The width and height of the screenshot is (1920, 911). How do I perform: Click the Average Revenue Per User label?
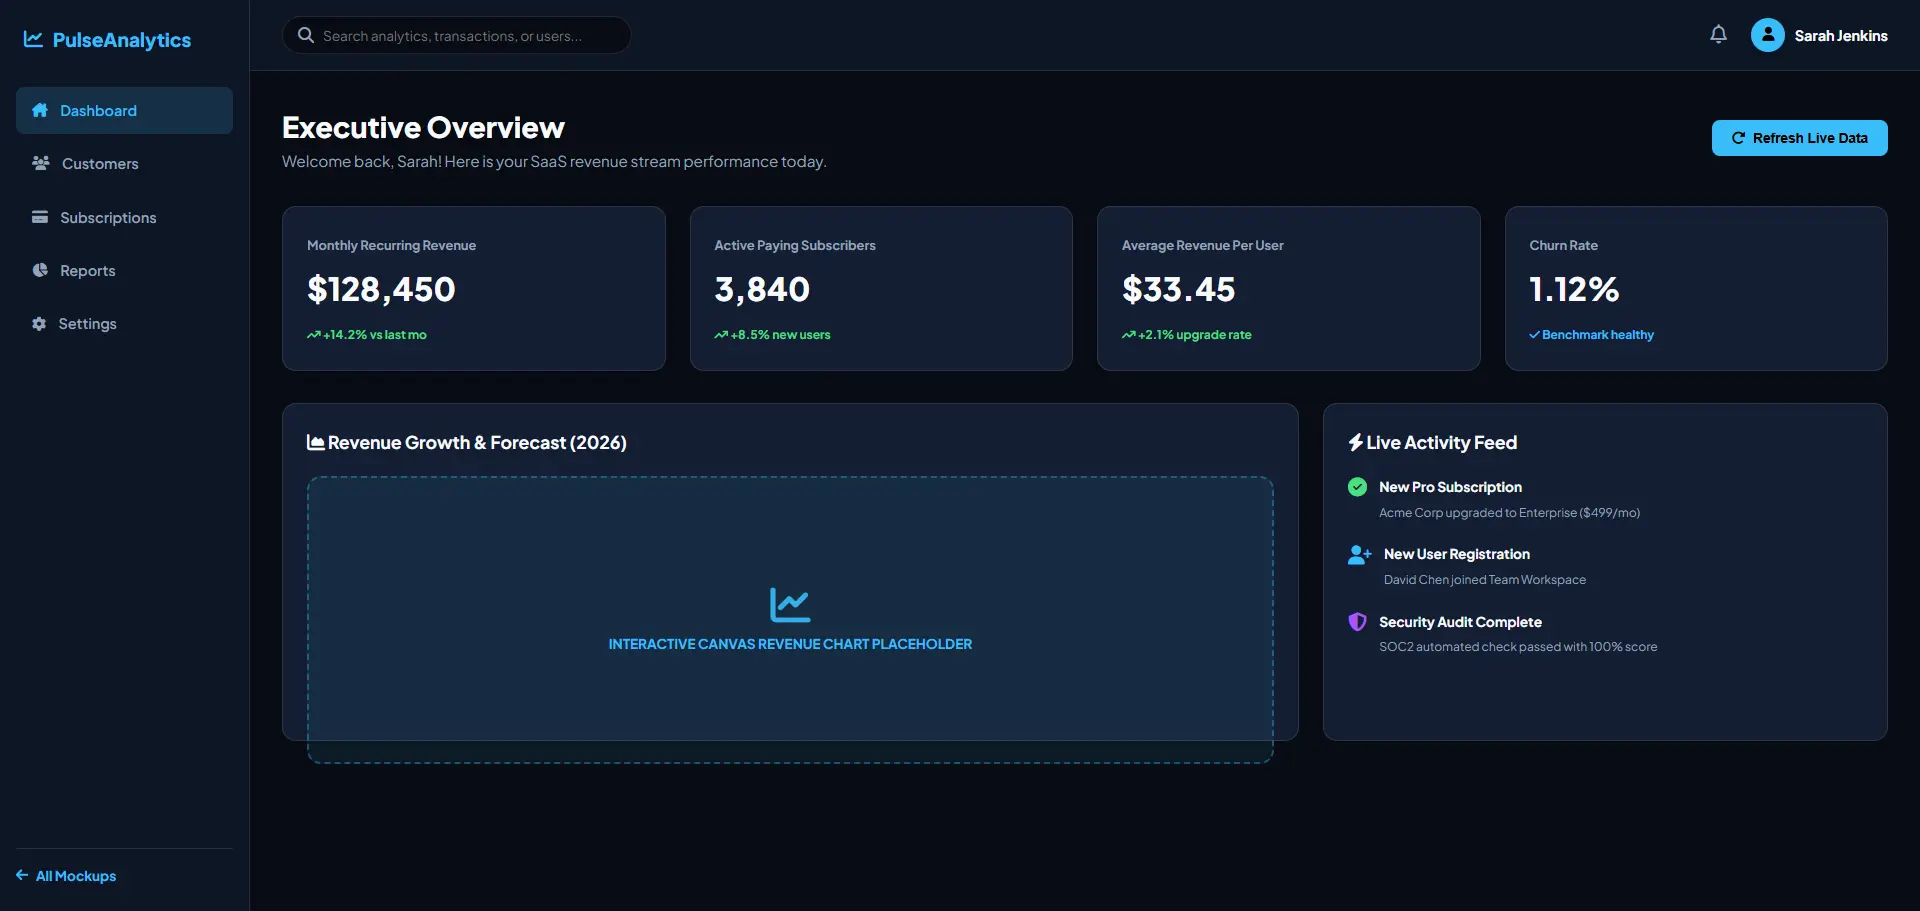tap(1203, 245)
